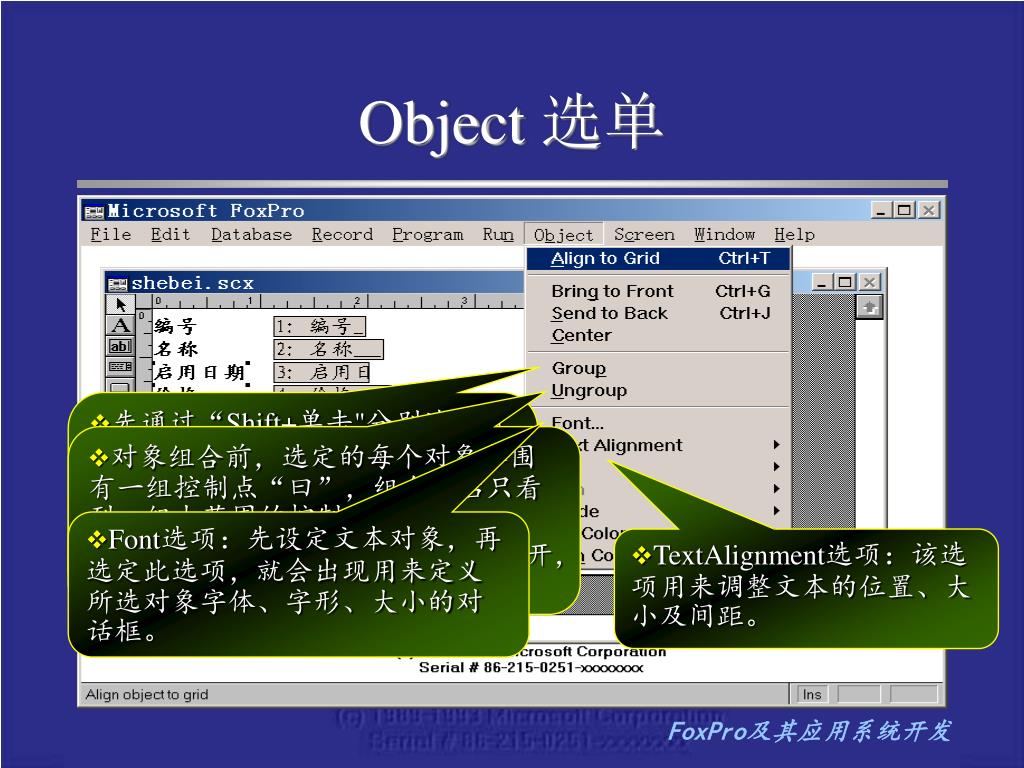The image size is (1024, 768).
Task: Click the shebei.scx window icon
Action: 118,283
